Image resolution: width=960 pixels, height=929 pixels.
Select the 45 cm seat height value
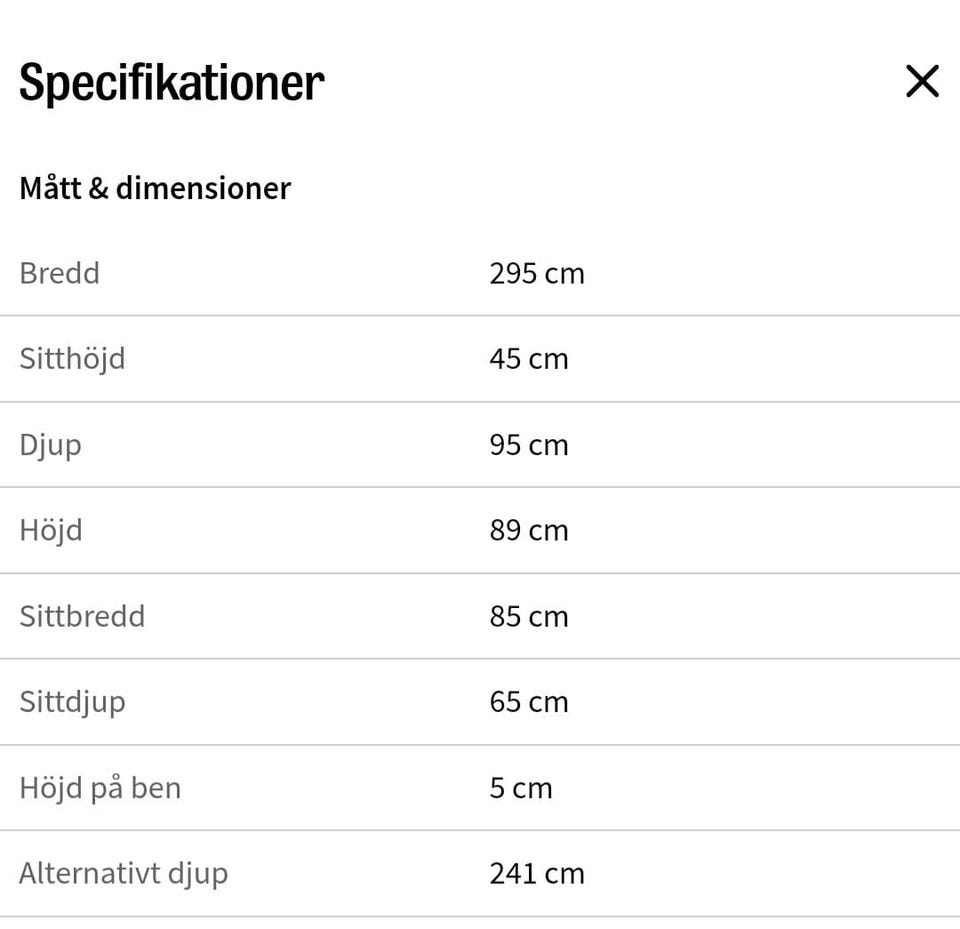point(529,359)
